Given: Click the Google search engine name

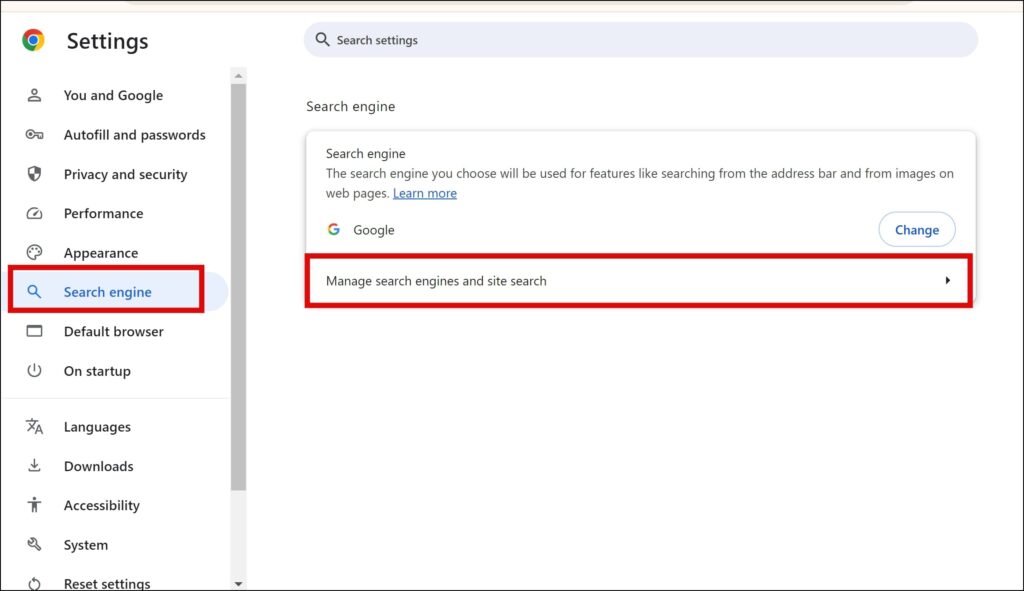Looking at the screenshot, I should pos(374,230).
